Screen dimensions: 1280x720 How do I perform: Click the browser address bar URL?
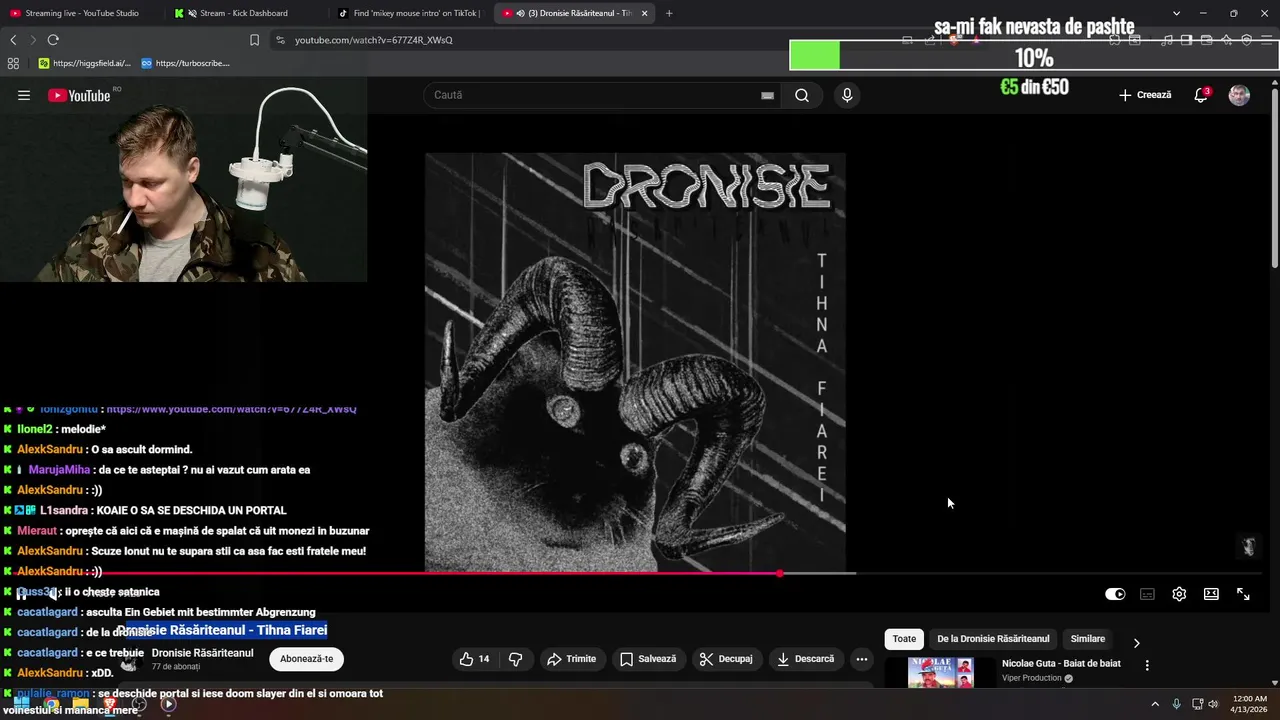(x=373, y=40)
